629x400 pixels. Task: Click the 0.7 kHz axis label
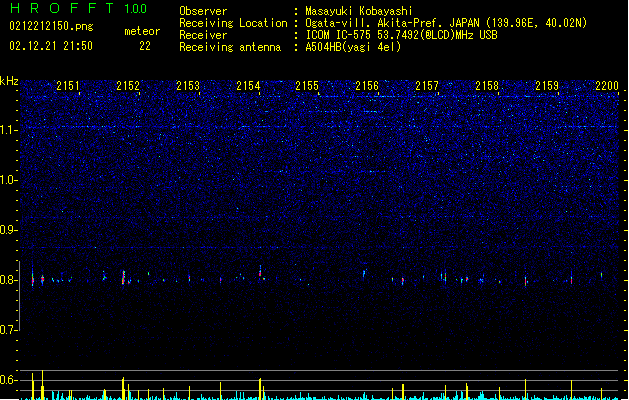pos(9,330)
